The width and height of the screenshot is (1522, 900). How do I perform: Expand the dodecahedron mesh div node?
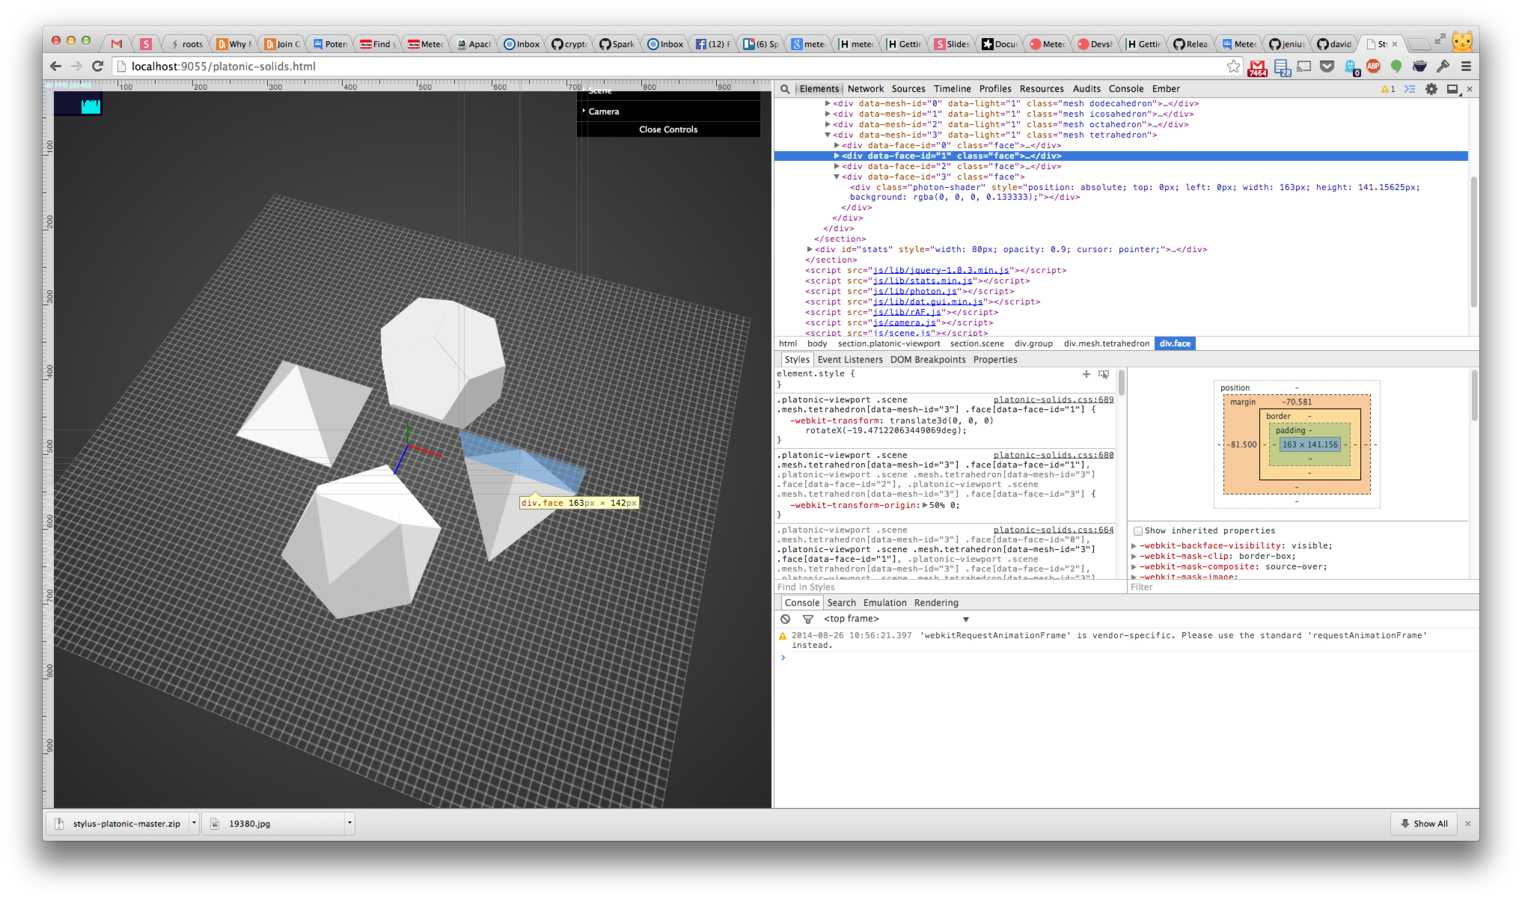[x=827, y=103]
